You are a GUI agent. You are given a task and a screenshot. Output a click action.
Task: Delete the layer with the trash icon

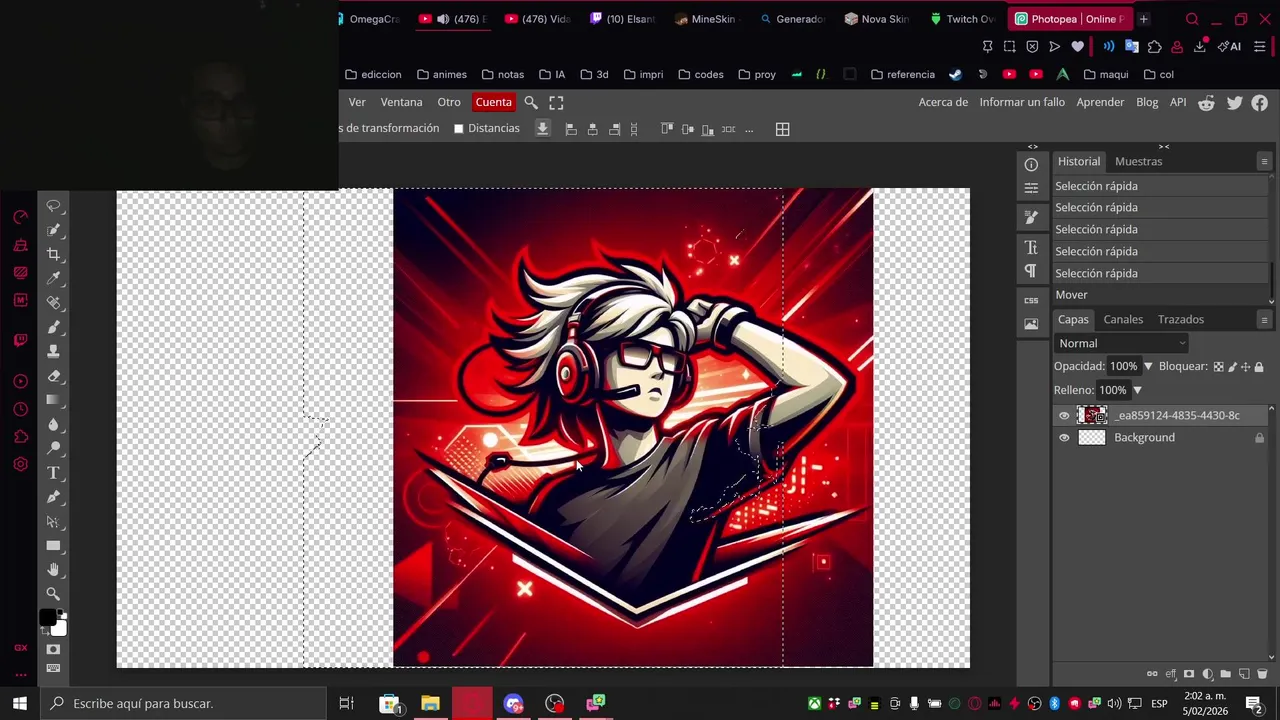[x=1261, y=674]
